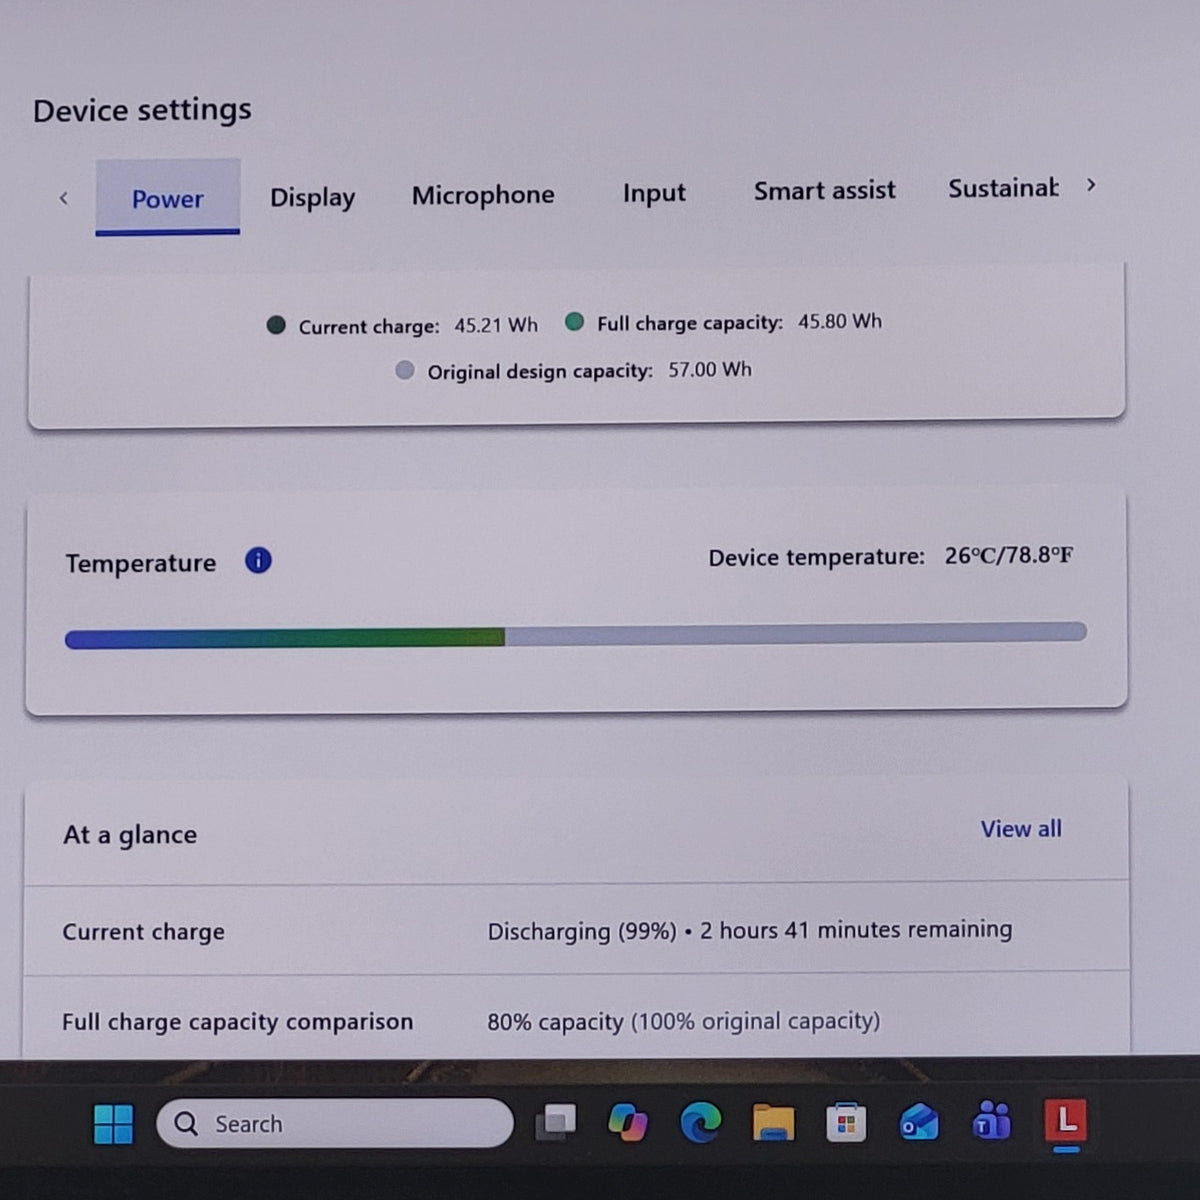Click the device temperature progress bar
Screen dimensions: 1200x1200
[x=575, y=635]
